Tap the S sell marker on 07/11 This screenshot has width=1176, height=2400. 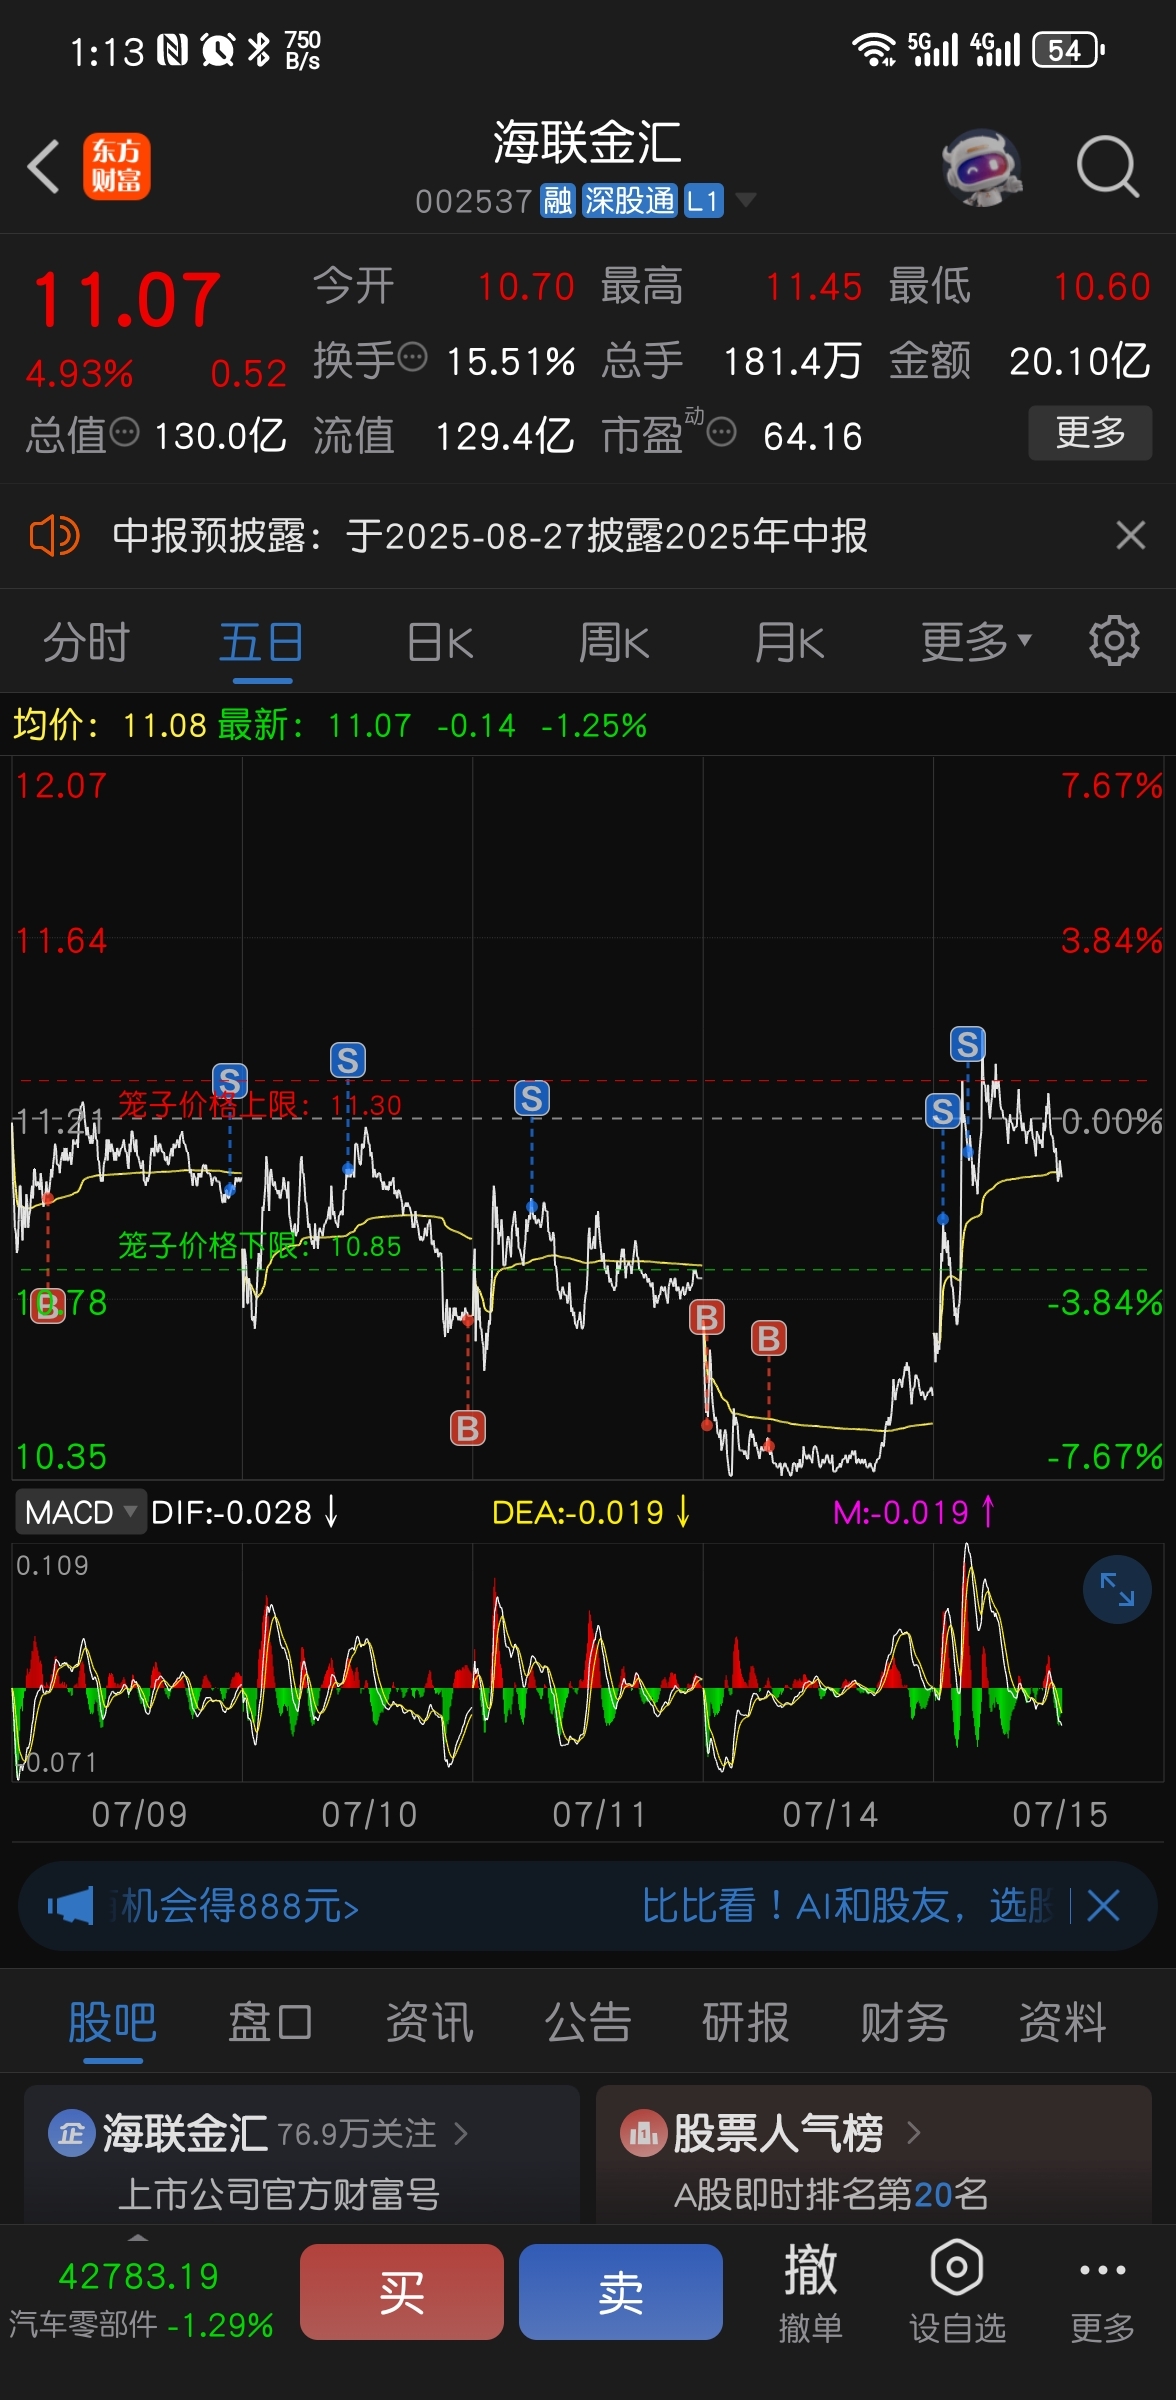pos(532,1099)
